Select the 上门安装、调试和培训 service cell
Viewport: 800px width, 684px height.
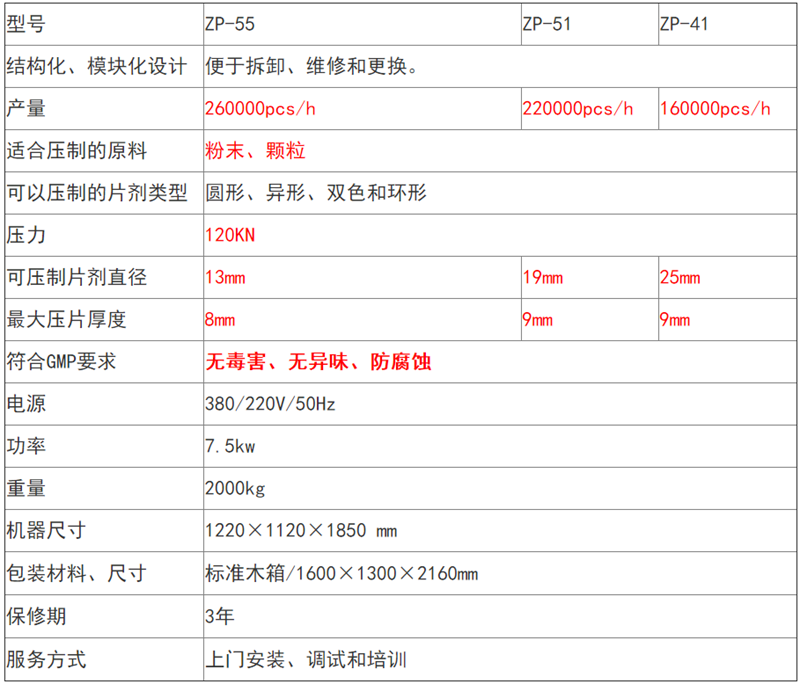click(x=305, y=660)
